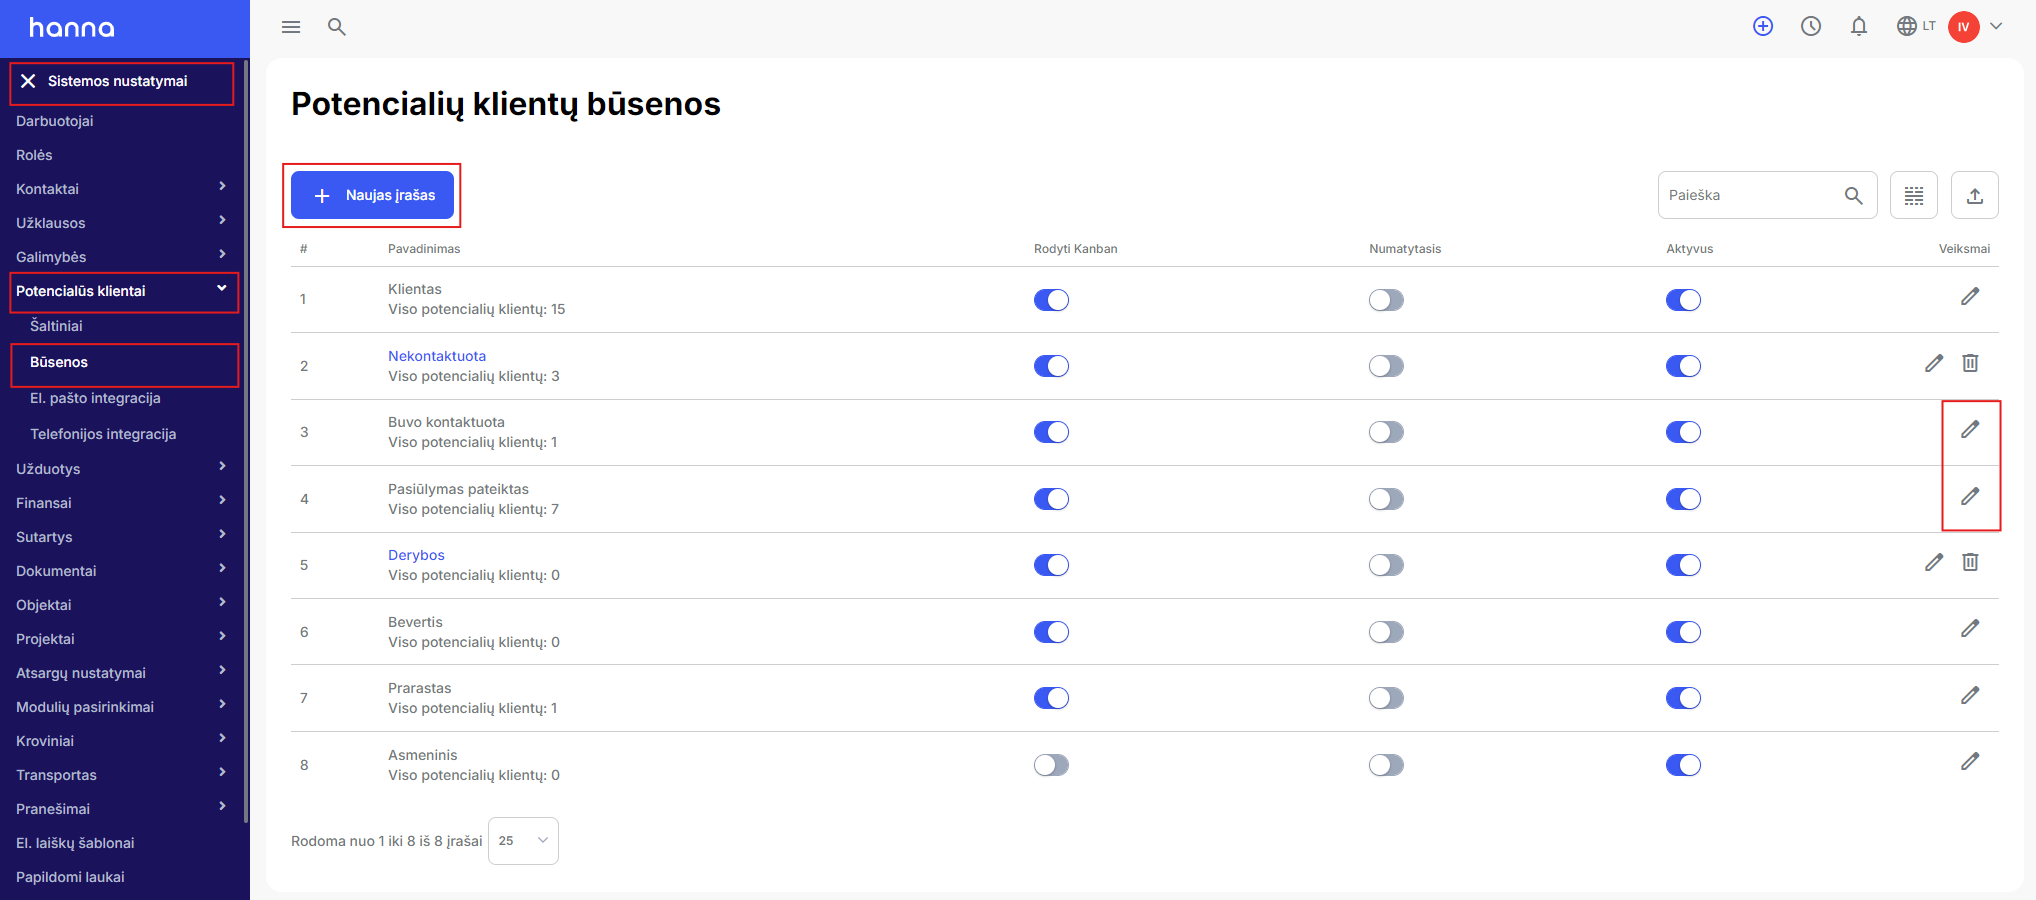Image resolution: width=2036 pixels, height=900 pixels.
Task: Toggle Numatytasis for Klientas
Action: [x=1386, y=300]
